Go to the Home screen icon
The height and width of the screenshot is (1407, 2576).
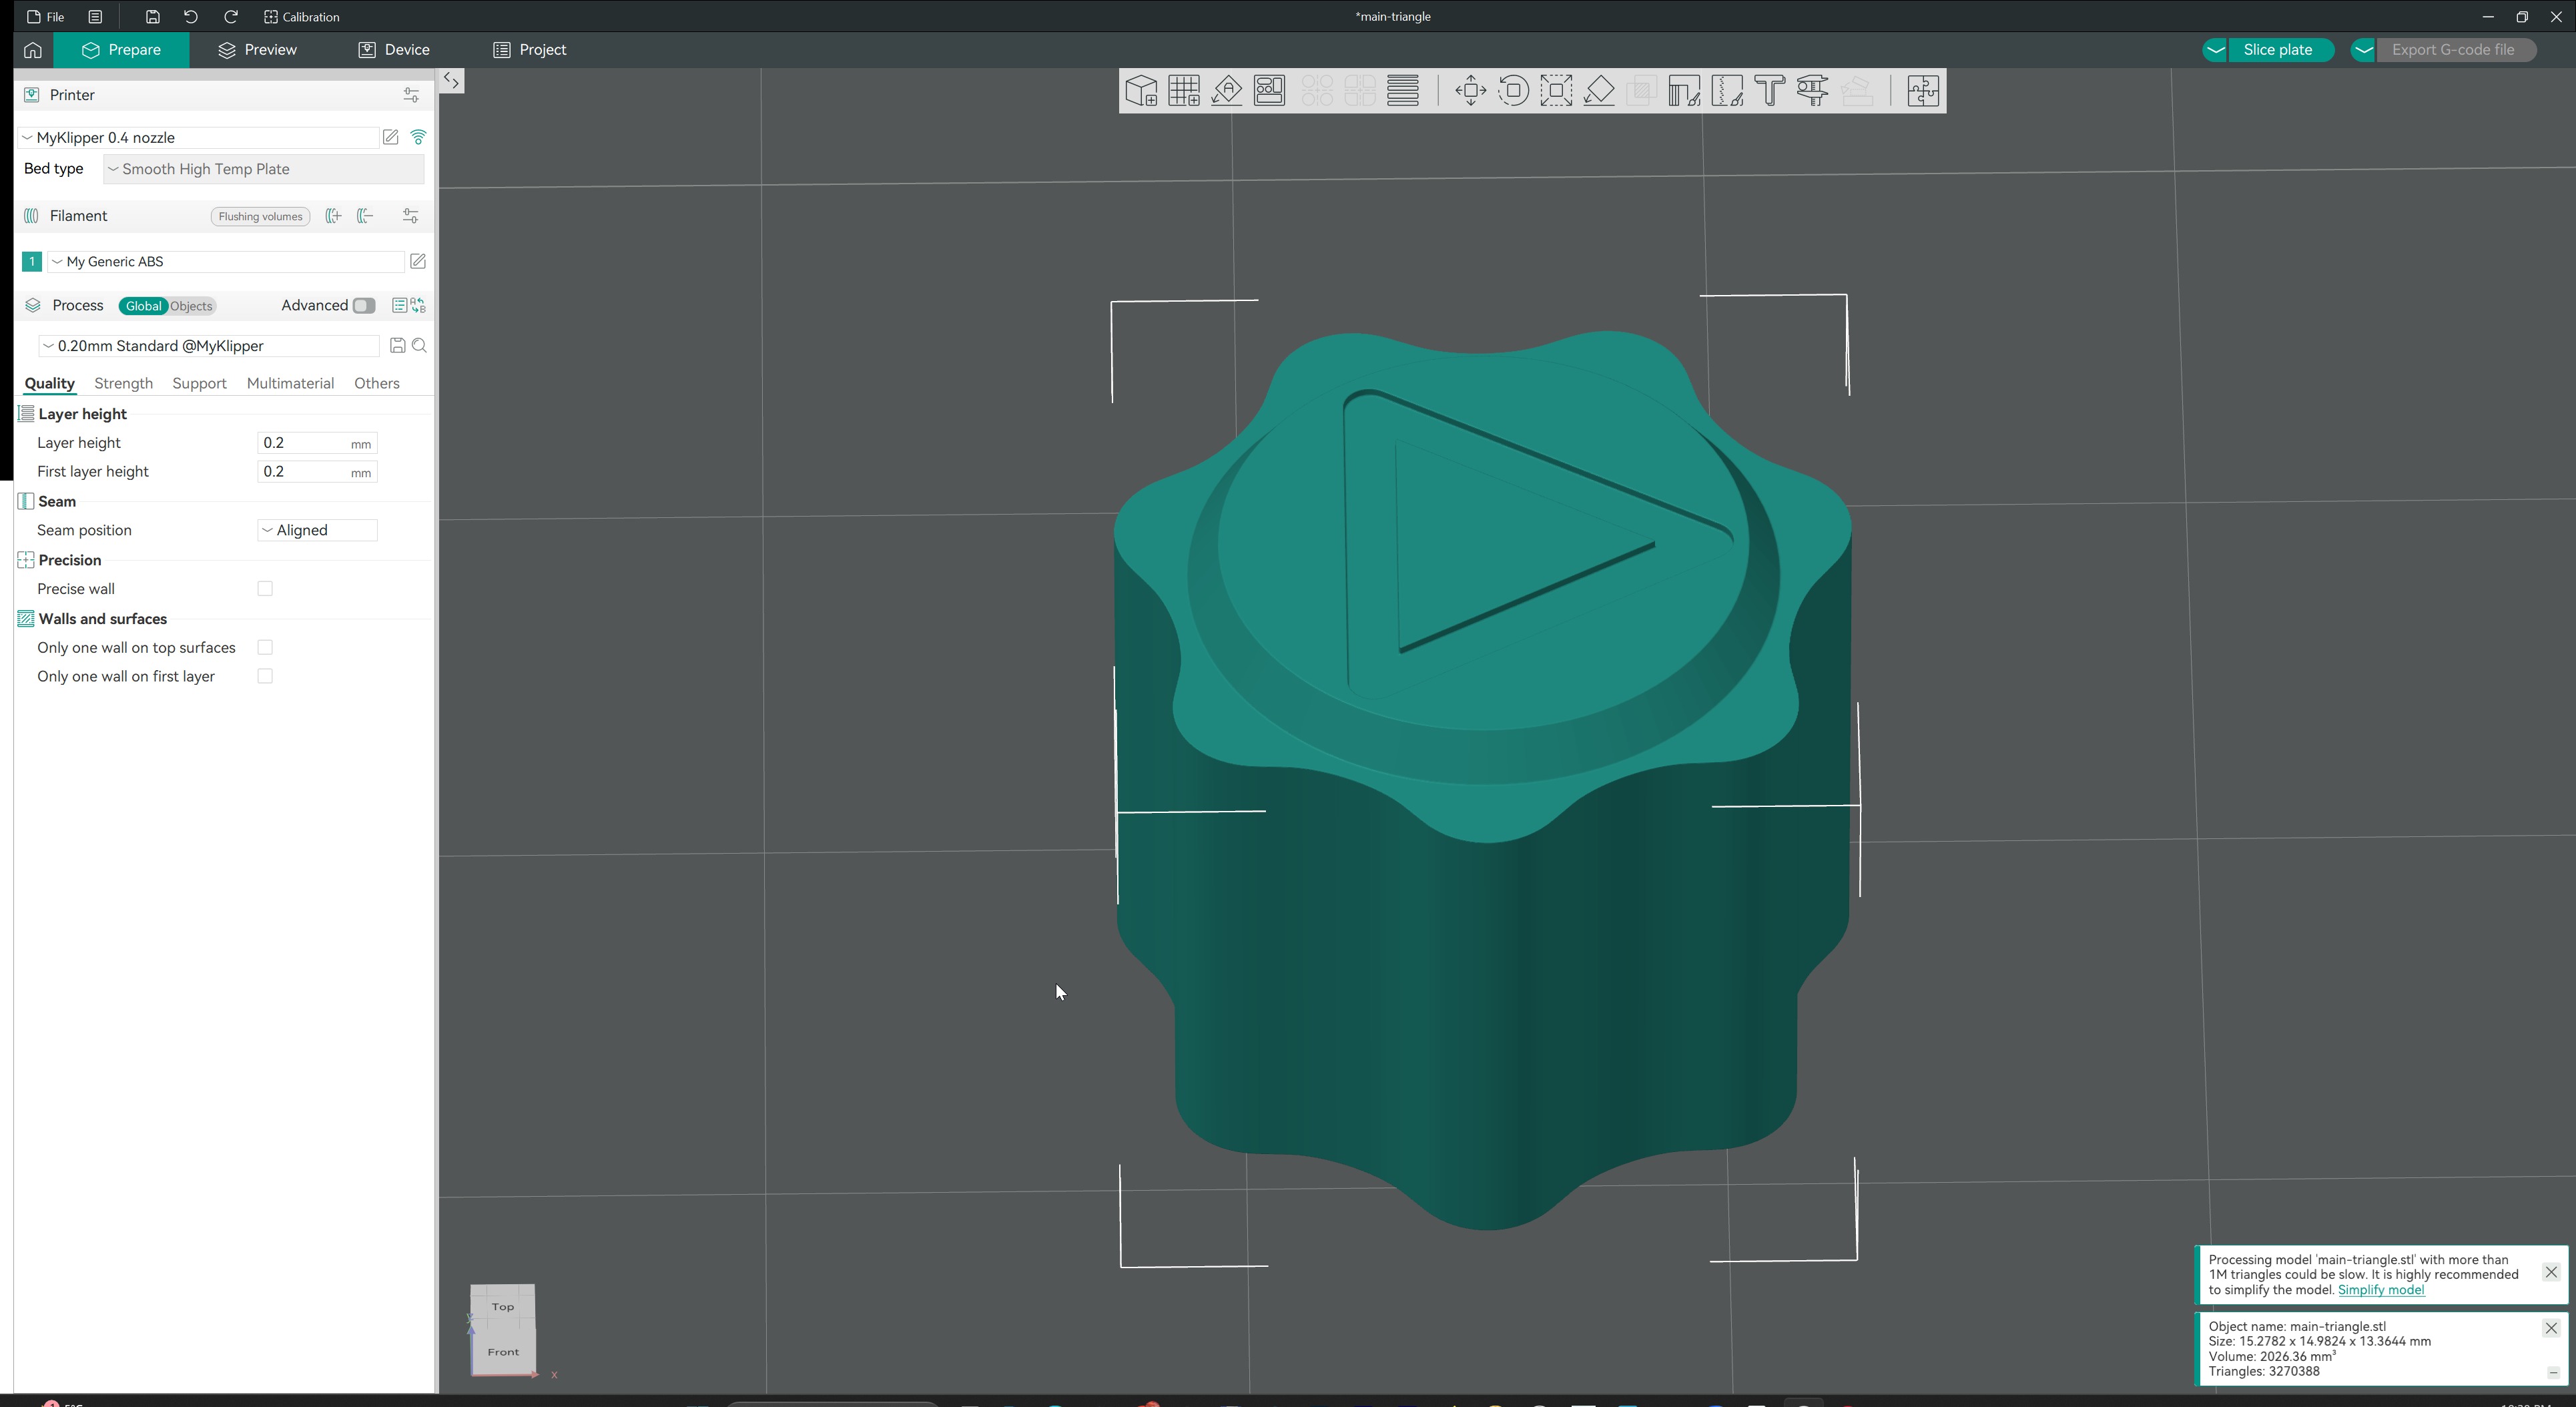(x=33, y=50)
